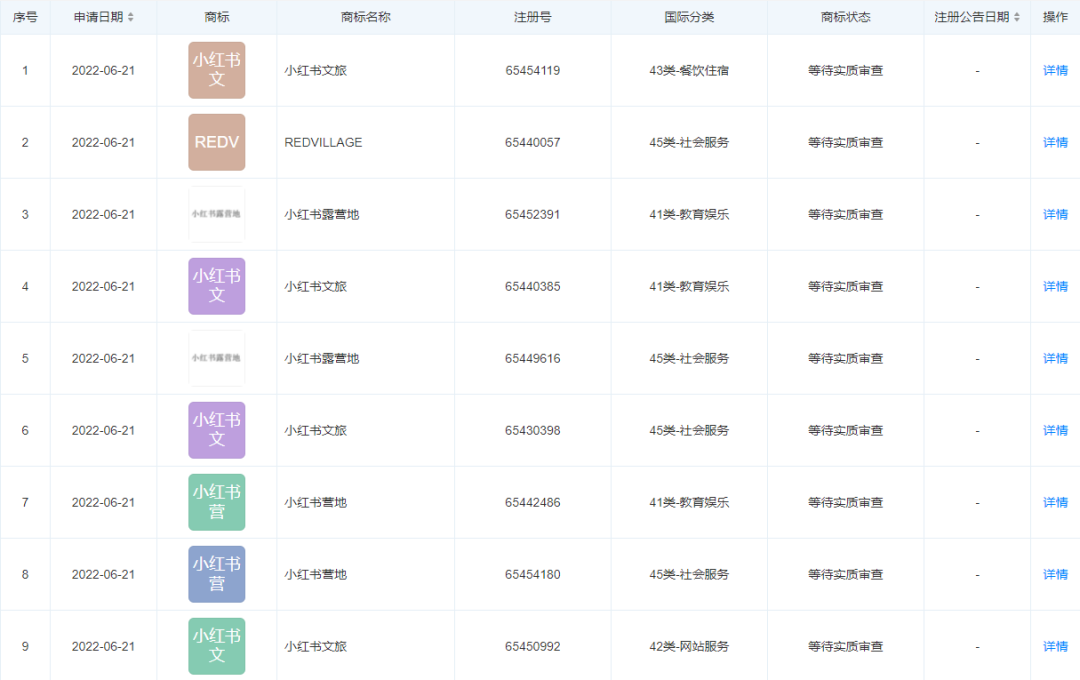1080x680 pixels.
Task: Open 详情 for registration number 65454119
Action: pos(1055,71)
